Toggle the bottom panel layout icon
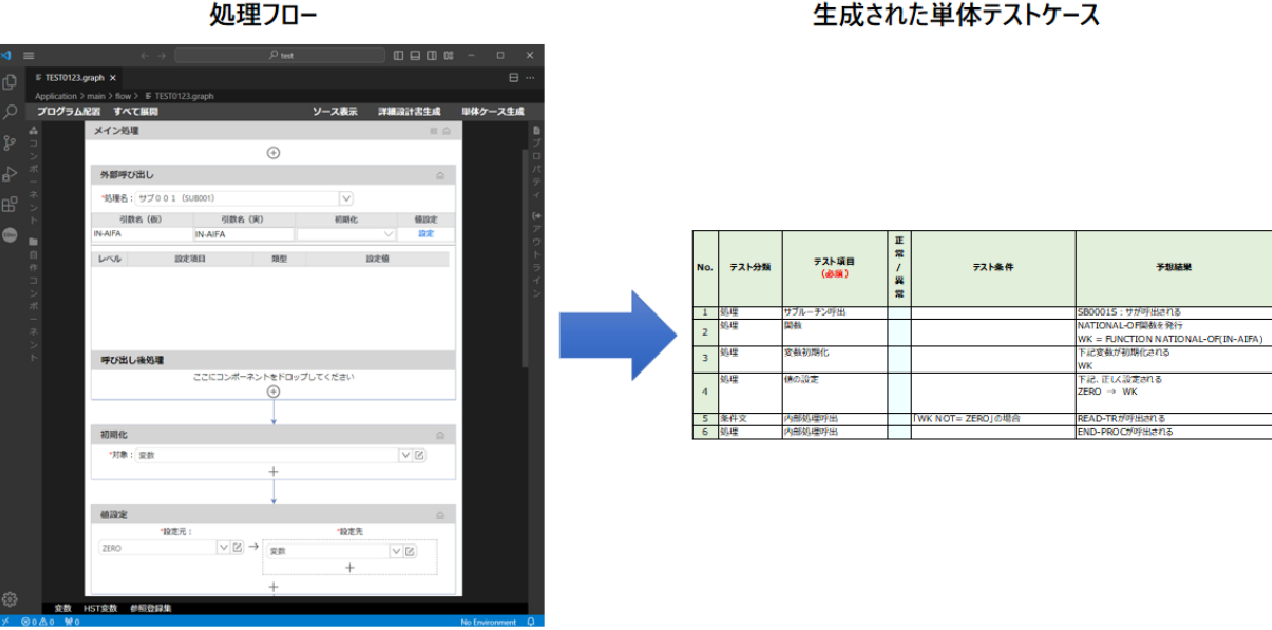The width and height of the screenshot is (1272, 630). (x=415, y=56)
